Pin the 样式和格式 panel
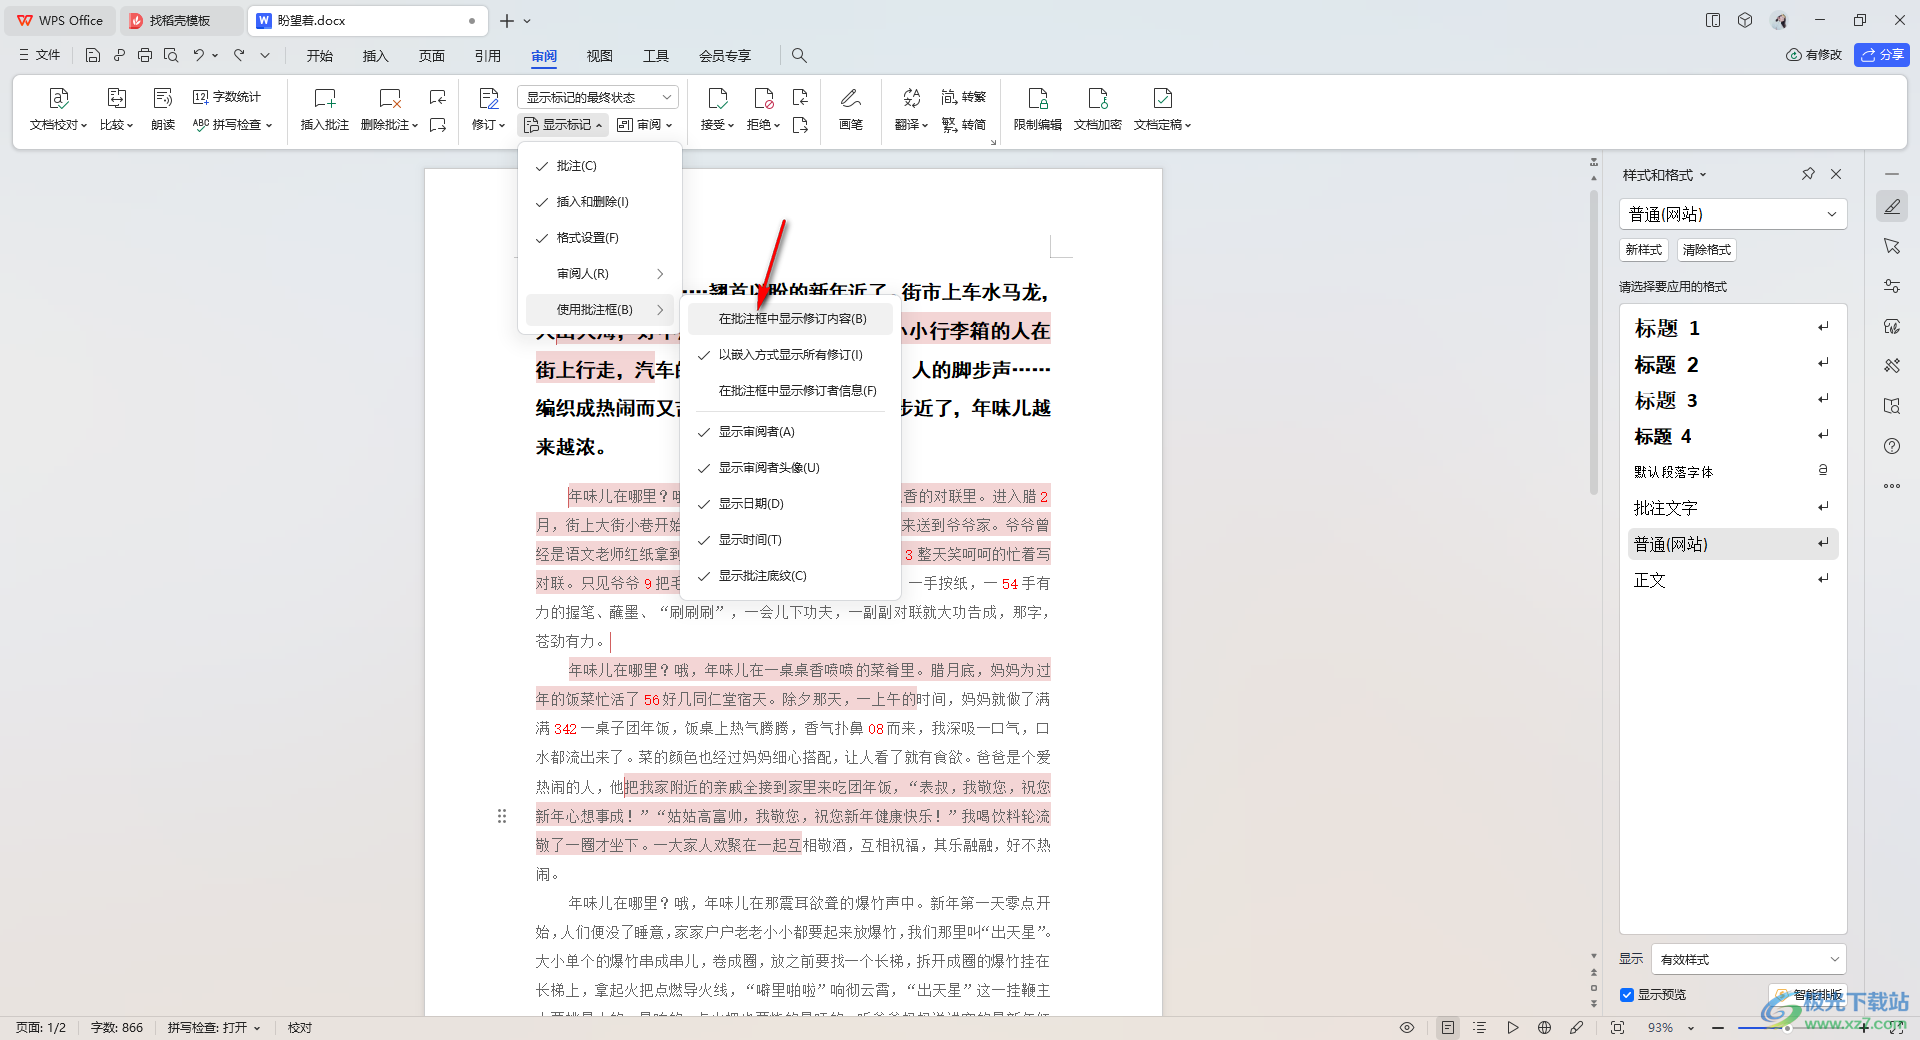This screenshot has height=1040, width=1920. 1808,174
